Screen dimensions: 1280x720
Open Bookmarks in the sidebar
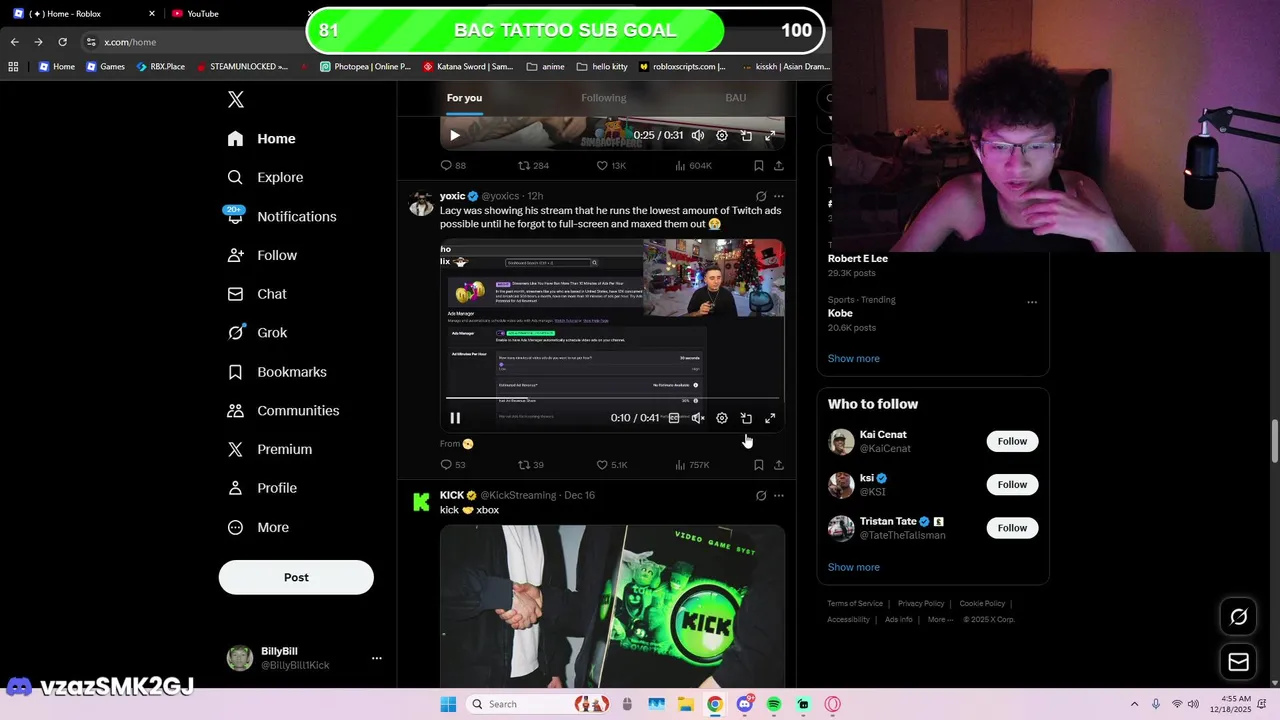tap(277, 372)
